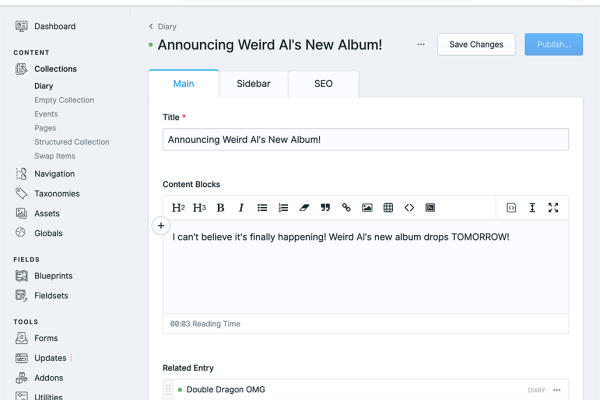Click the remove formatting eraser icon
Screen dimensions: 600x400
pyautogui.click(x=304, y=208)
